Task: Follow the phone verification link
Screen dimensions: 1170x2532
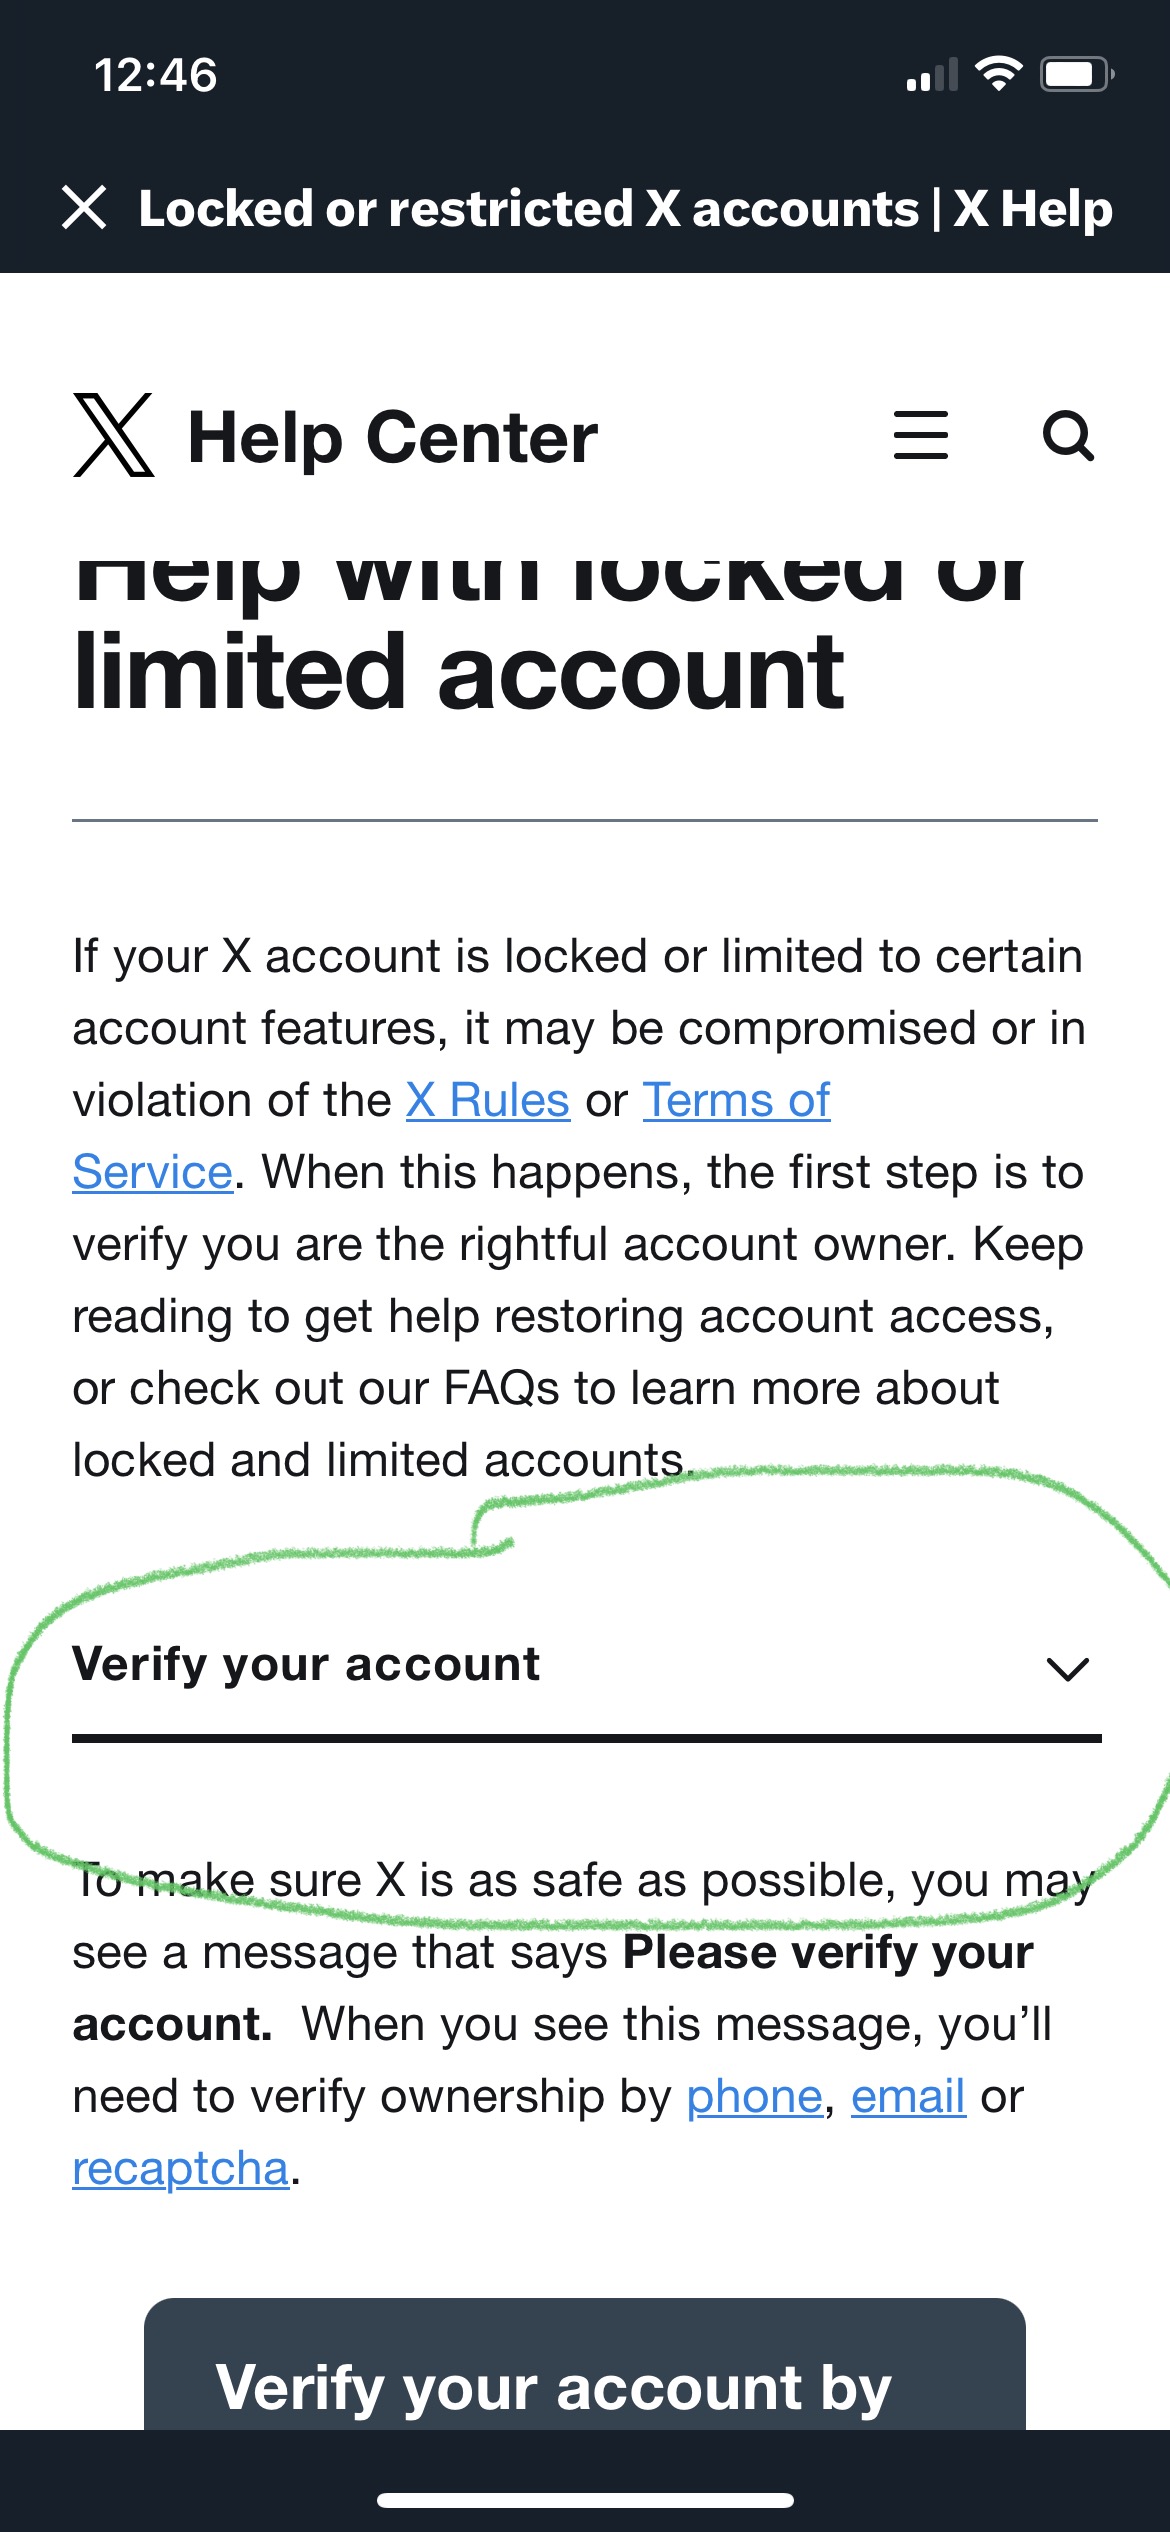Action: 754,2097
